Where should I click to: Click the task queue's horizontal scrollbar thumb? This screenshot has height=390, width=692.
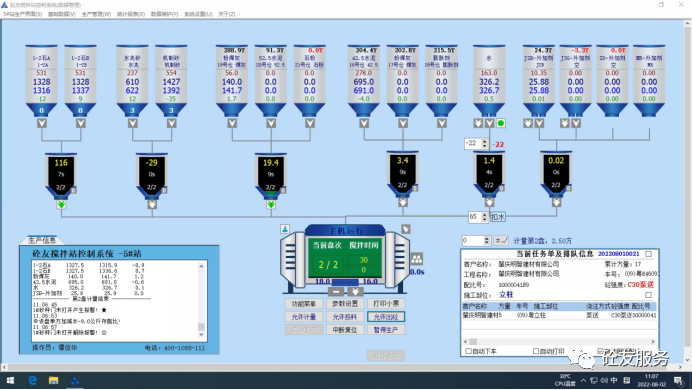(x=473, y=341)
